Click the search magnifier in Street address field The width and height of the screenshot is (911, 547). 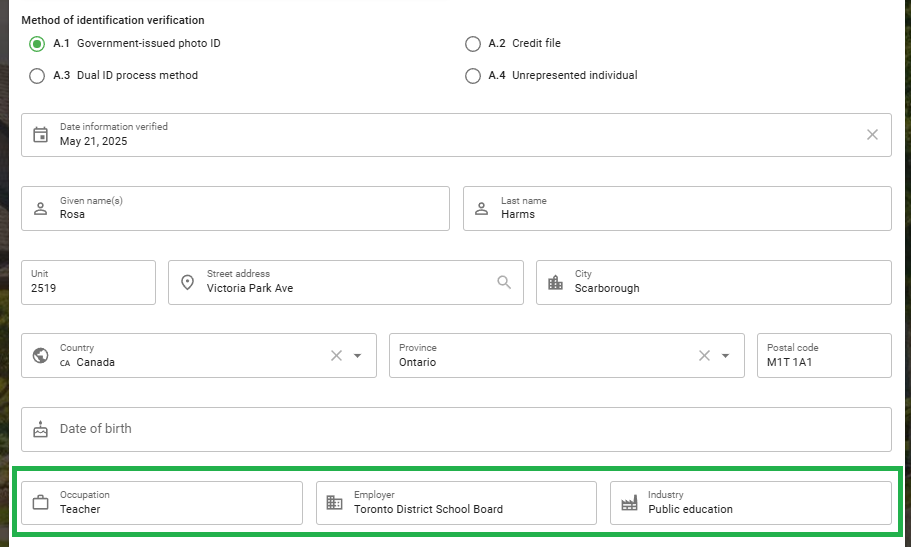point(504,283)
